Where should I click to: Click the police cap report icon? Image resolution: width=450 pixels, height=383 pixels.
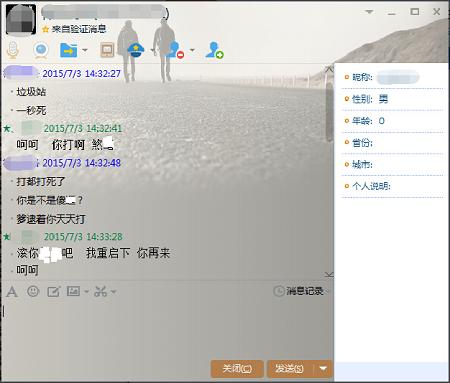[136, 50]
